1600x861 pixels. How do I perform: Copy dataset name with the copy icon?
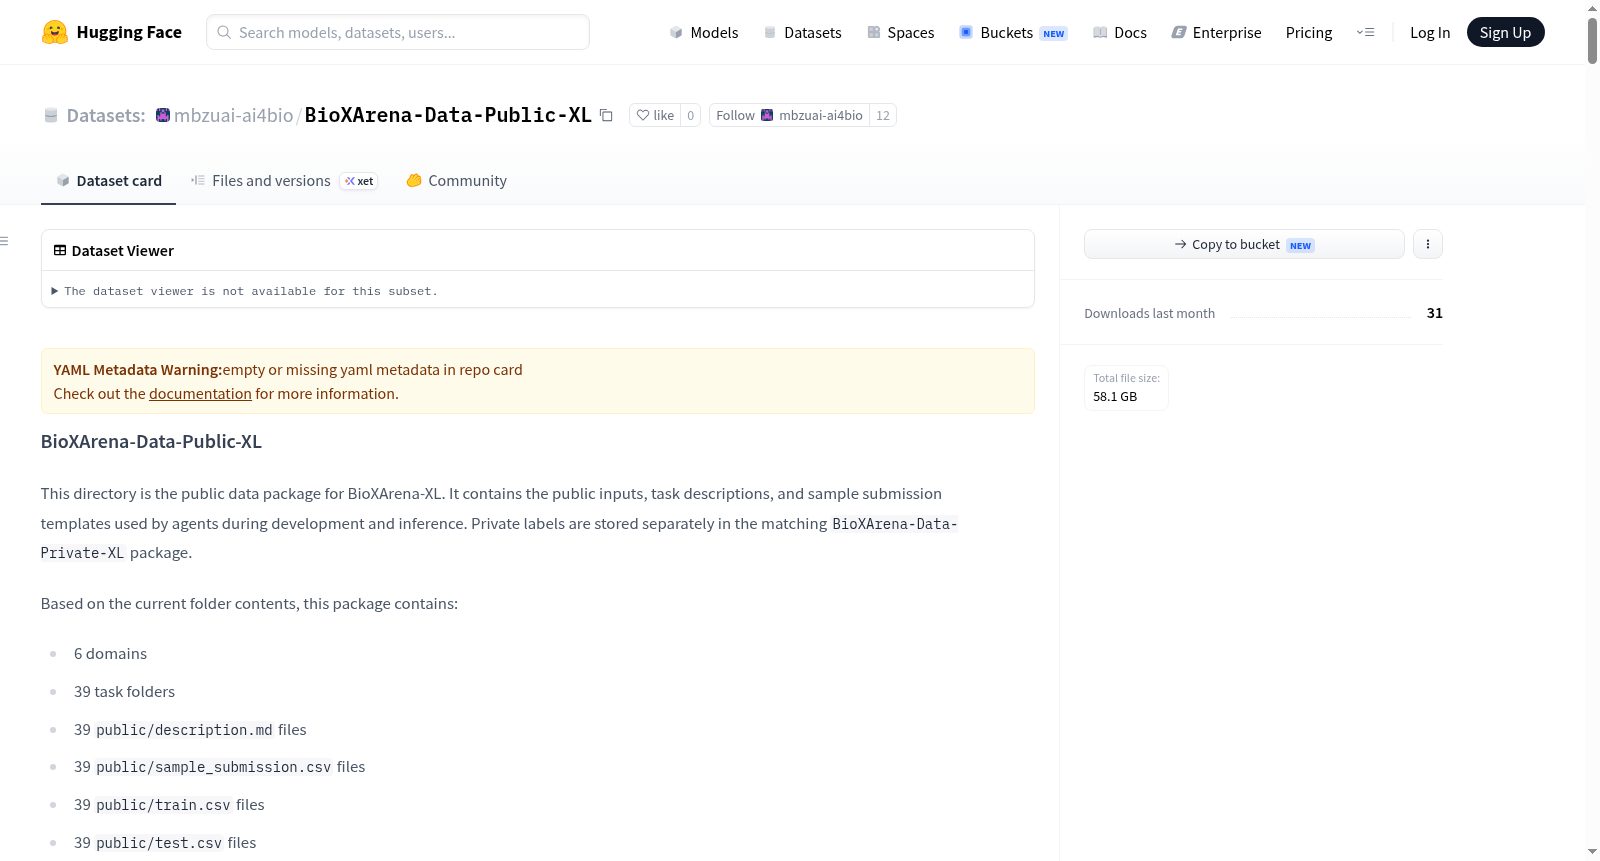click(x=606, y=115)
